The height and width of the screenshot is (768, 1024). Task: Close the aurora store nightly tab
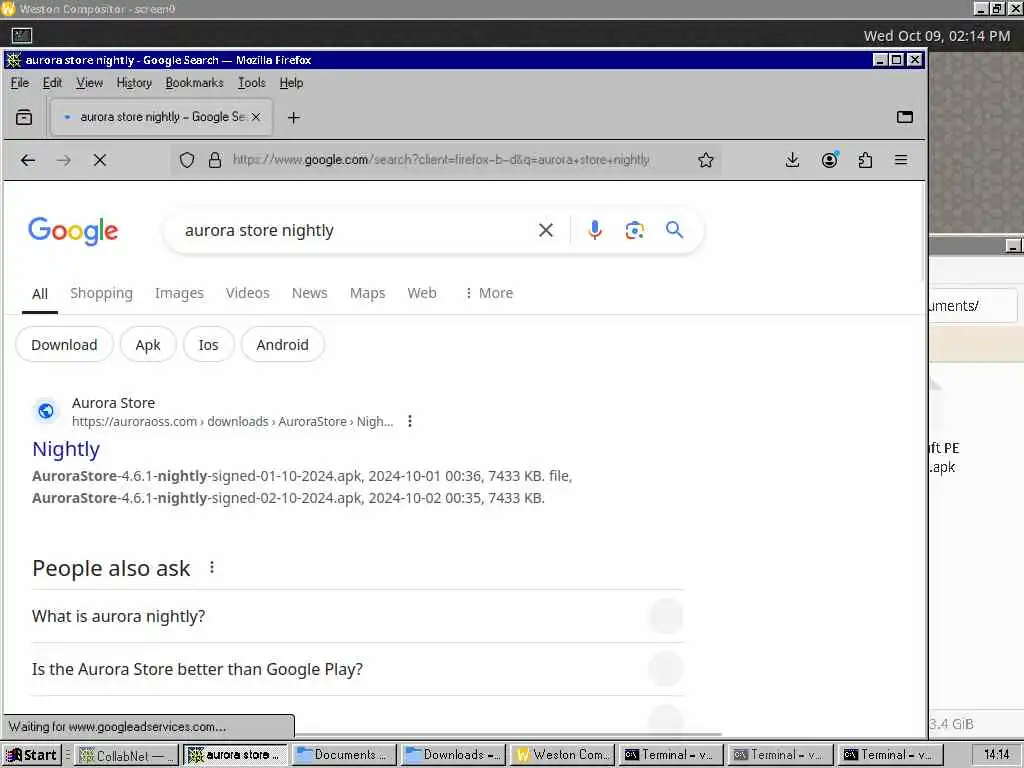(256, 117)
